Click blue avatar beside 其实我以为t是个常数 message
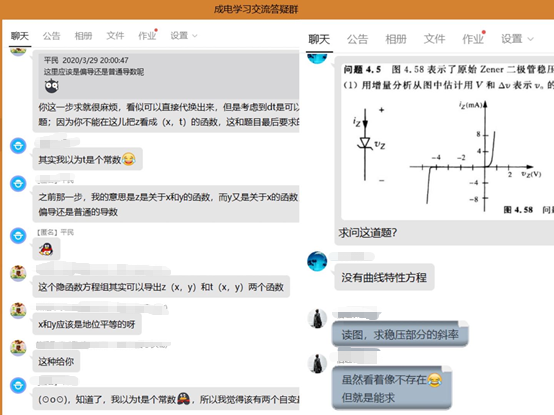The height and width of the screenshot is (415, 554). [x=18, y=146]
